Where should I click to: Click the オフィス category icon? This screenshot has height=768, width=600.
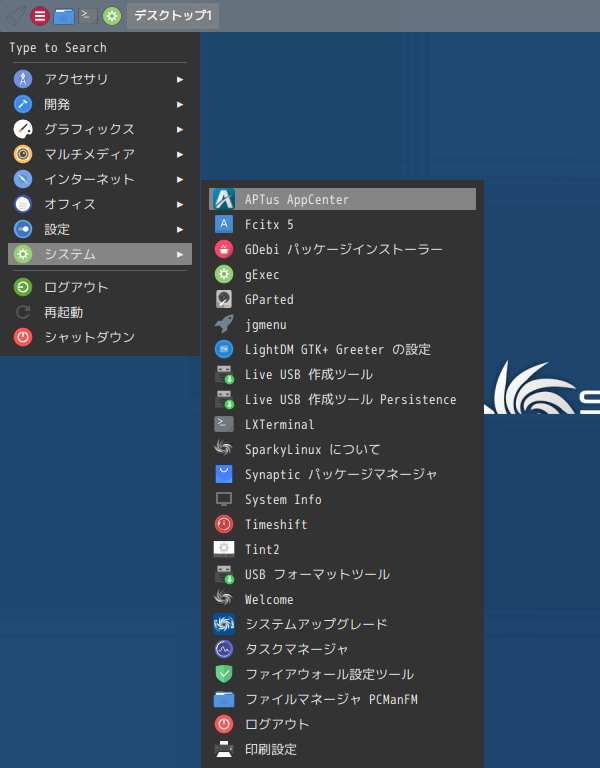(x=23, y=204)
